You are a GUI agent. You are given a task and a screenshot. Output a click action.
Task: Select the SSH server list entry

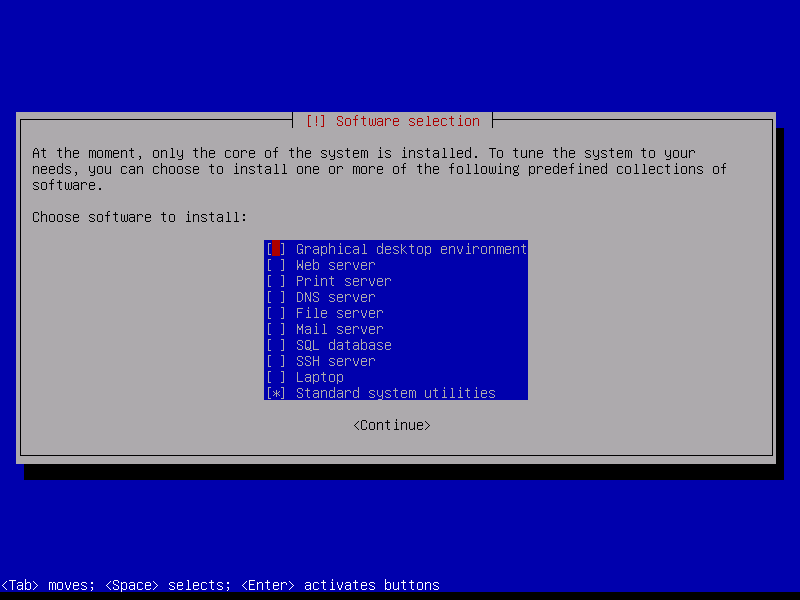[396, 361]
